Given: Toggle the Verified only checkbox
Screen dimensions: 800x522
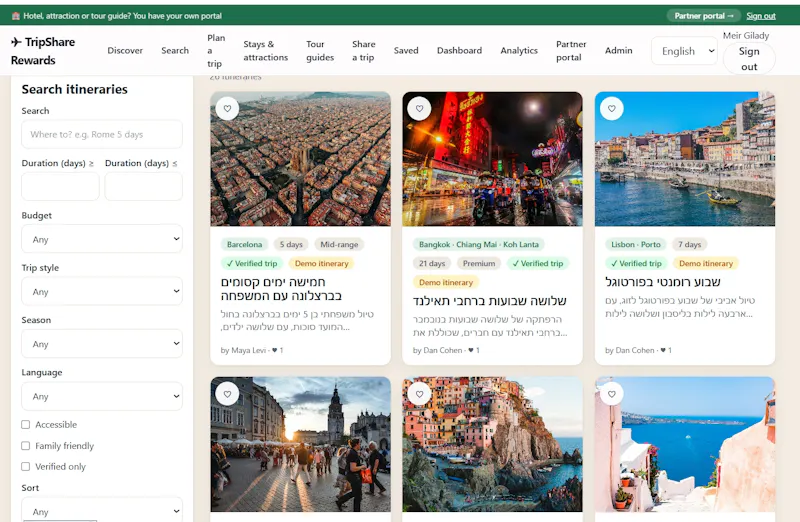Looking at the screenshot, I should (x=26, y=466).
